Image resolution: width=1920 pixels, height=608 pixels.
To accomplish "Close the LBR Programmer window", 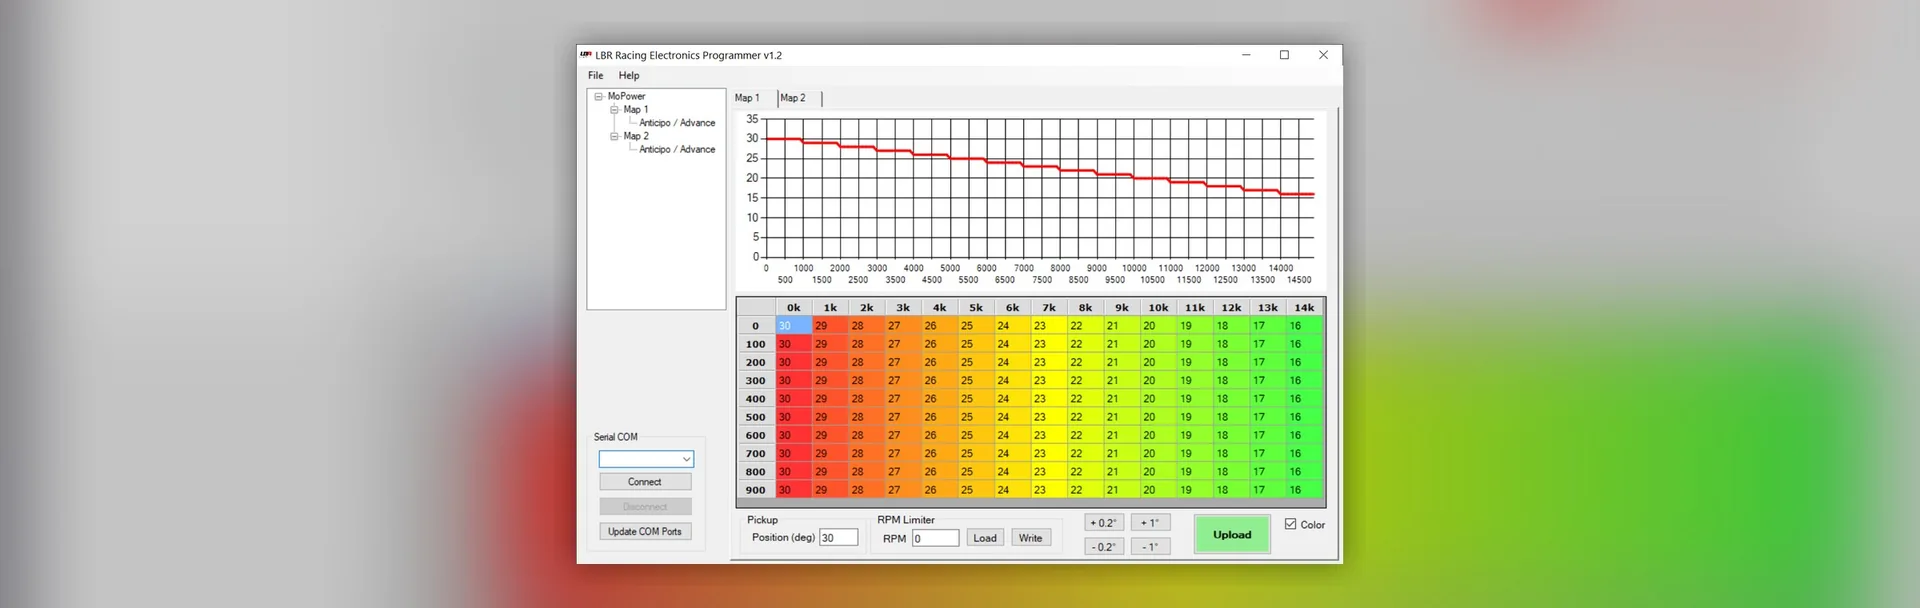I will coord(1323,55).
